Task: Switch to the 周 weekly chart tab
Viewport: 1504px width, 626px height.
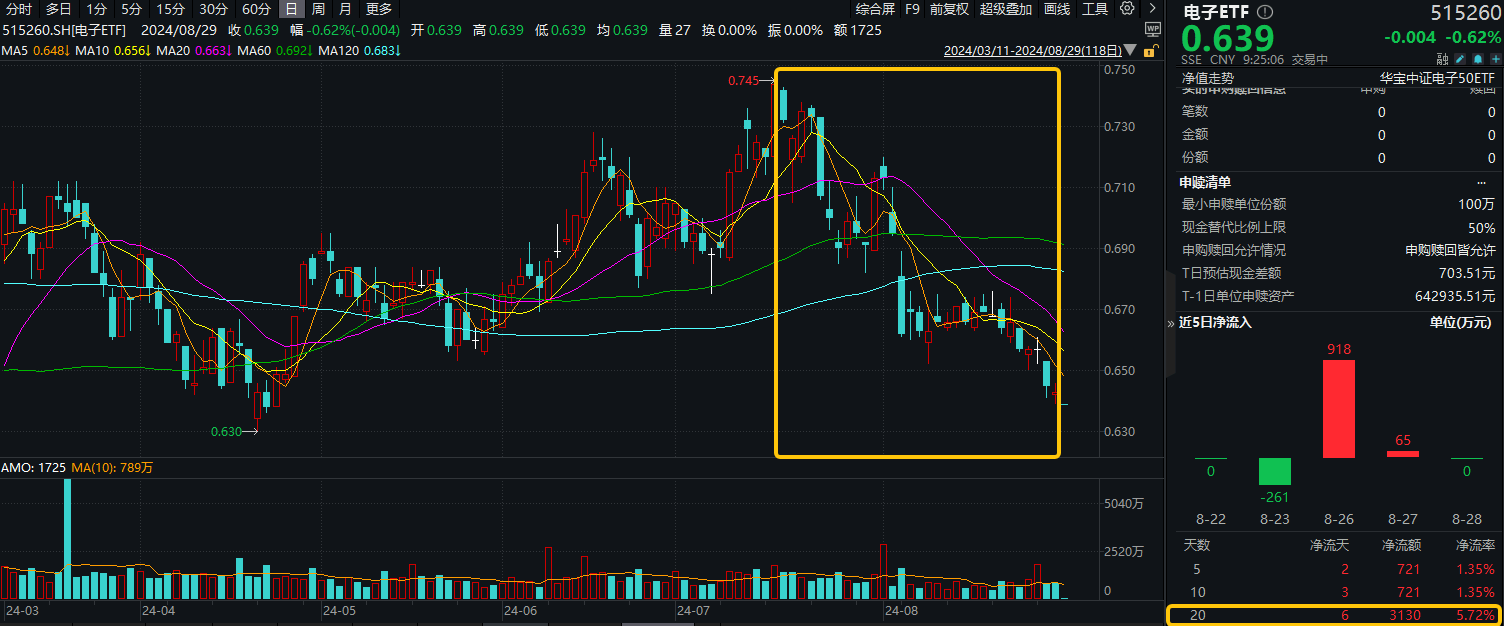Action: click(318, 9)
